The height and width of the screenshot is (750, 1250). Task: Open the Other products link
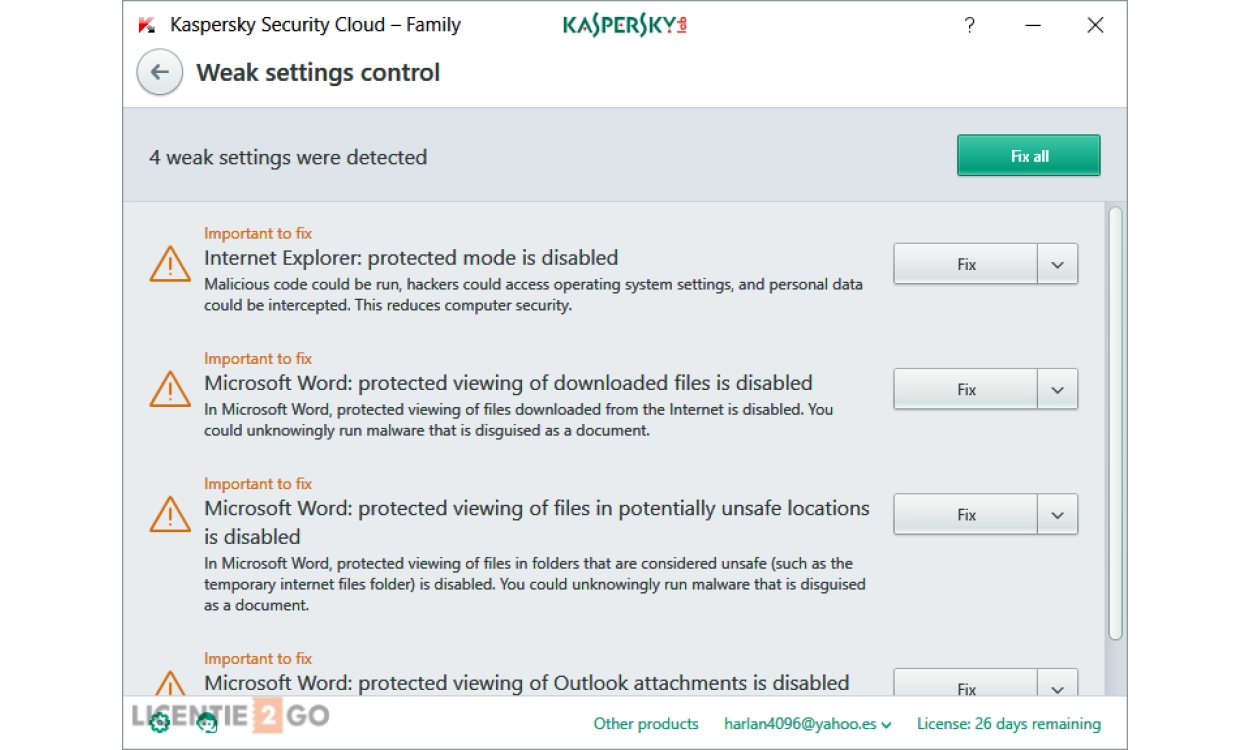(646, 724)
